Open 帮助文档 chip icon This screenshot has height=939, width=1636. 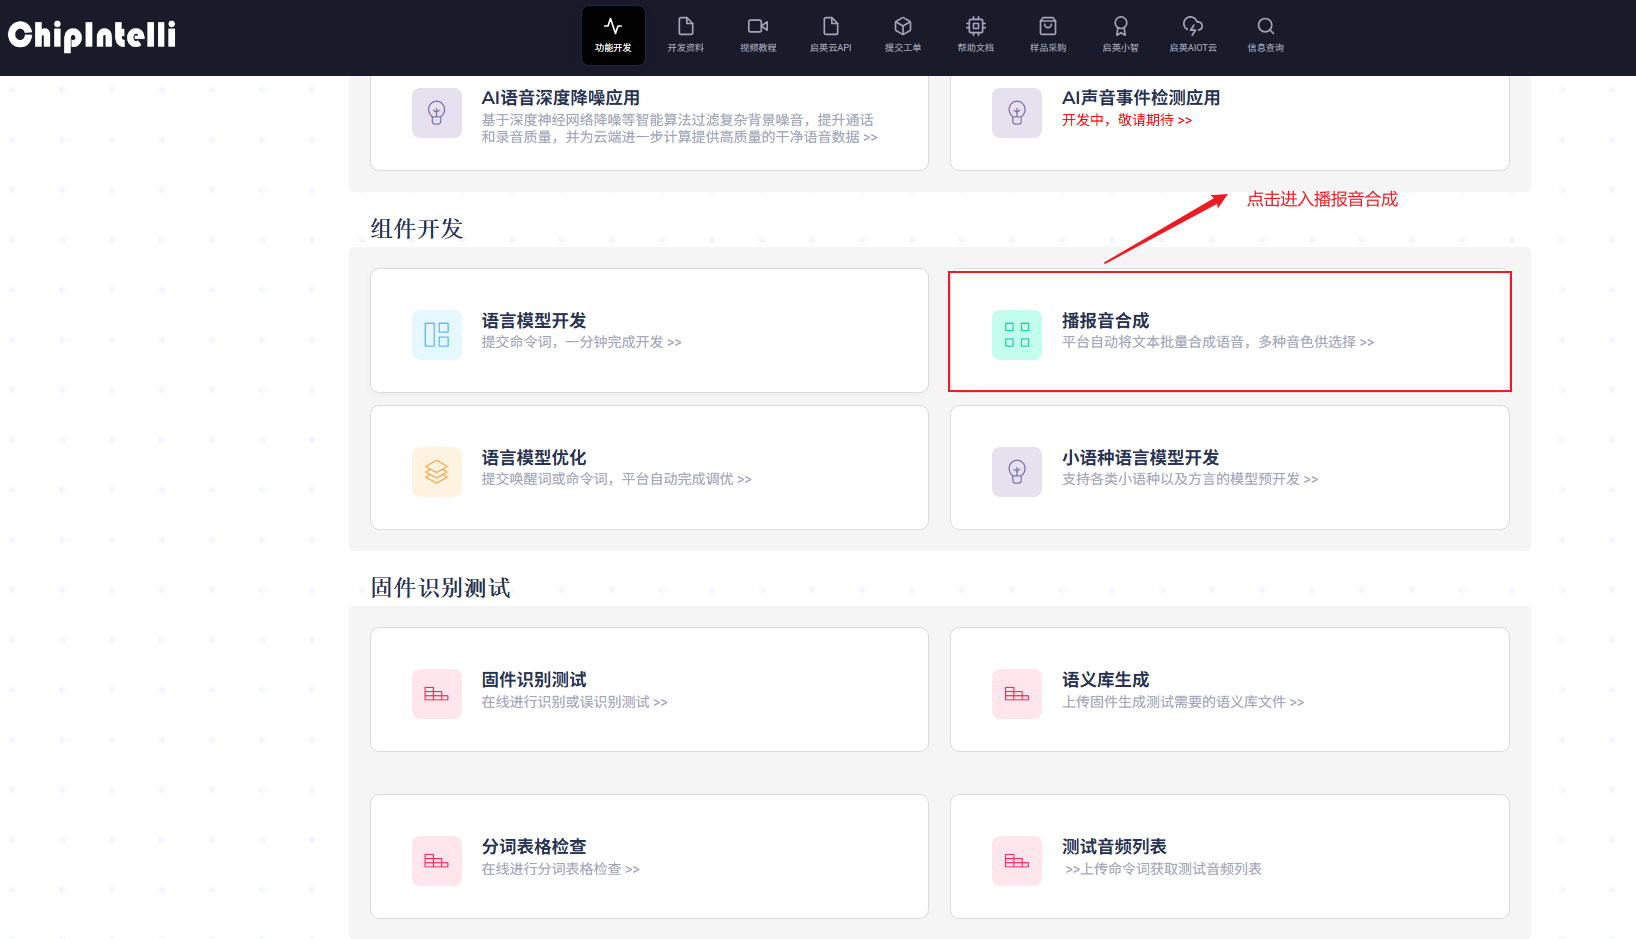point(975,26)
